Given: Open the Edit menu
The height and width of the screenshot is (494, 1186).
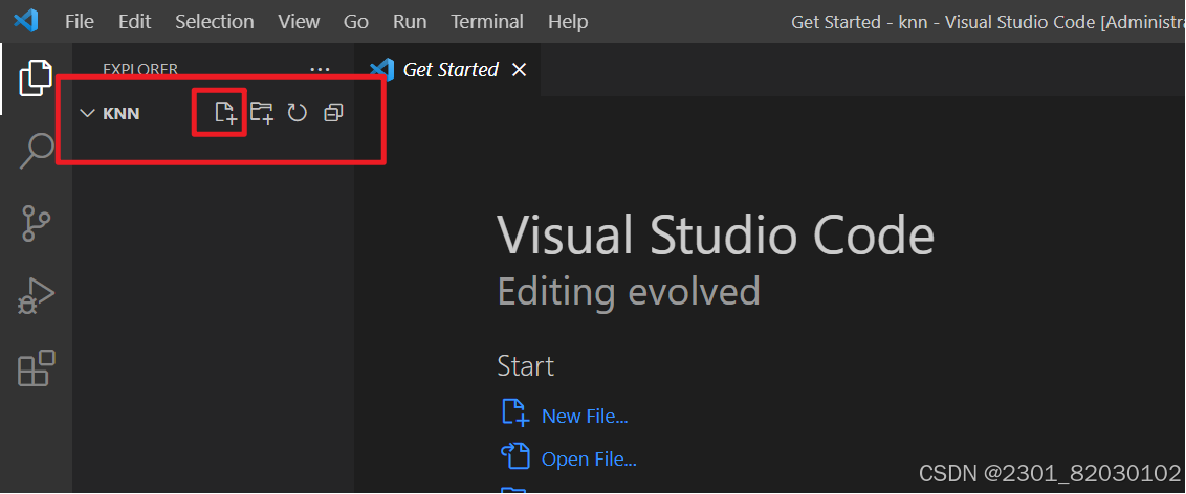Looking at the screenshot, I should point(135,21).
